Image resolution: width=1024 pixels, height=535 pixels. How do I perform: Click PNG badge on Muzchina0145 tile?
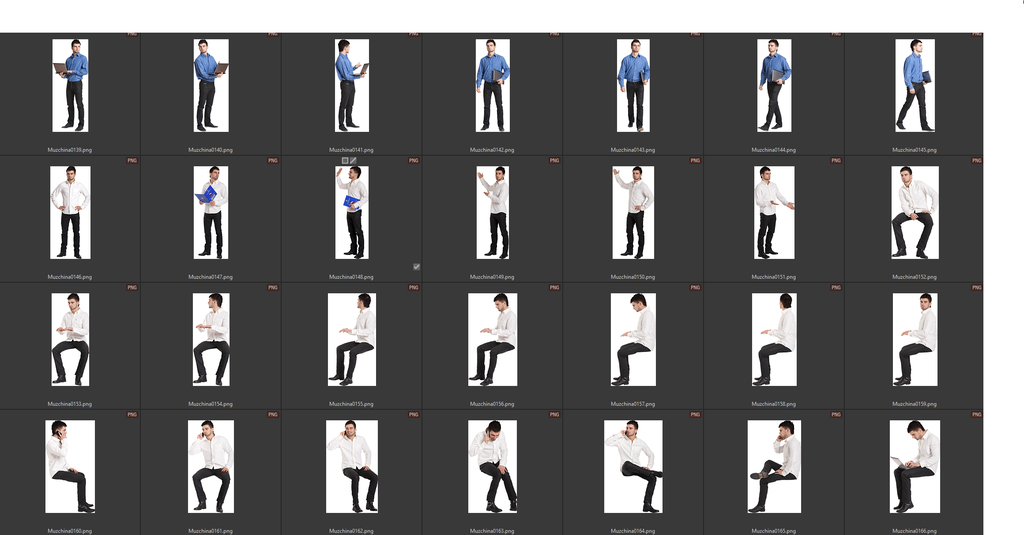point(977,35)
